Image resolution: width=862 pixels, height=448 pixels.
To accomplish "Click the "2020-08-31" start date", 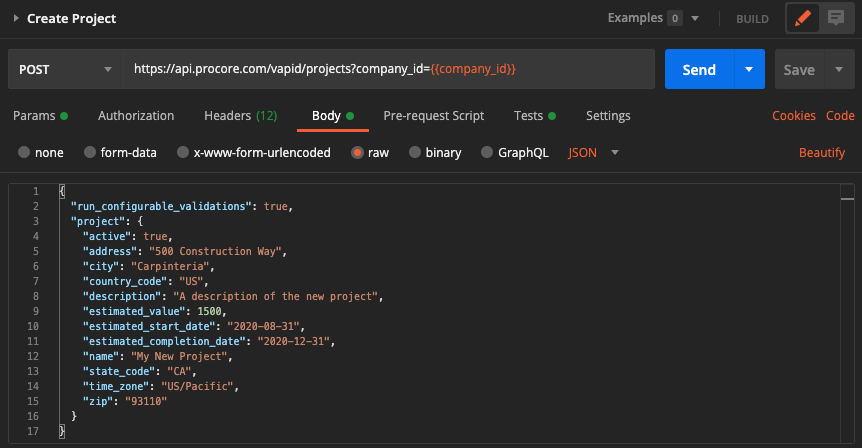I will click(x=263, y=326).
